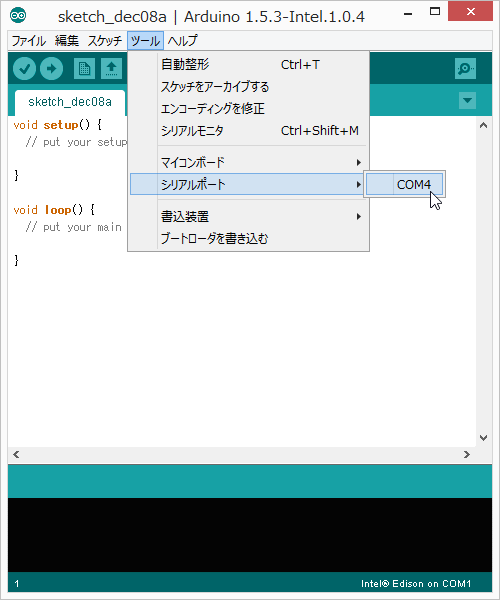The width and height of the screenshot is (500, 600).
Task: Click the Verify checkmark button
Action: [24, 69]
